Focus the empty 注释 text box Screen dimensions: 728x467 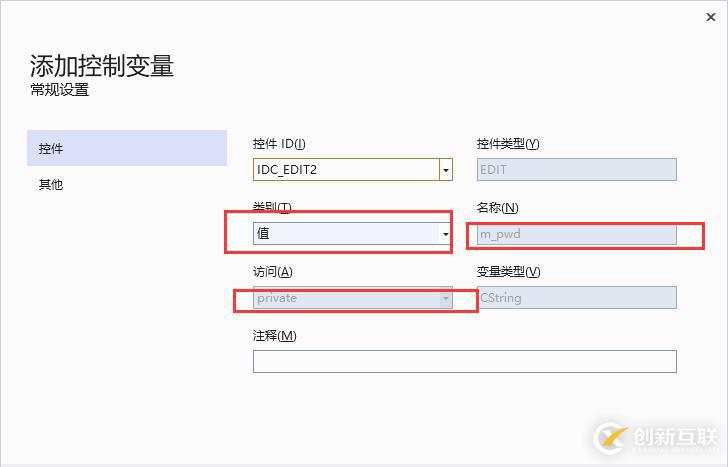[464, 361]
